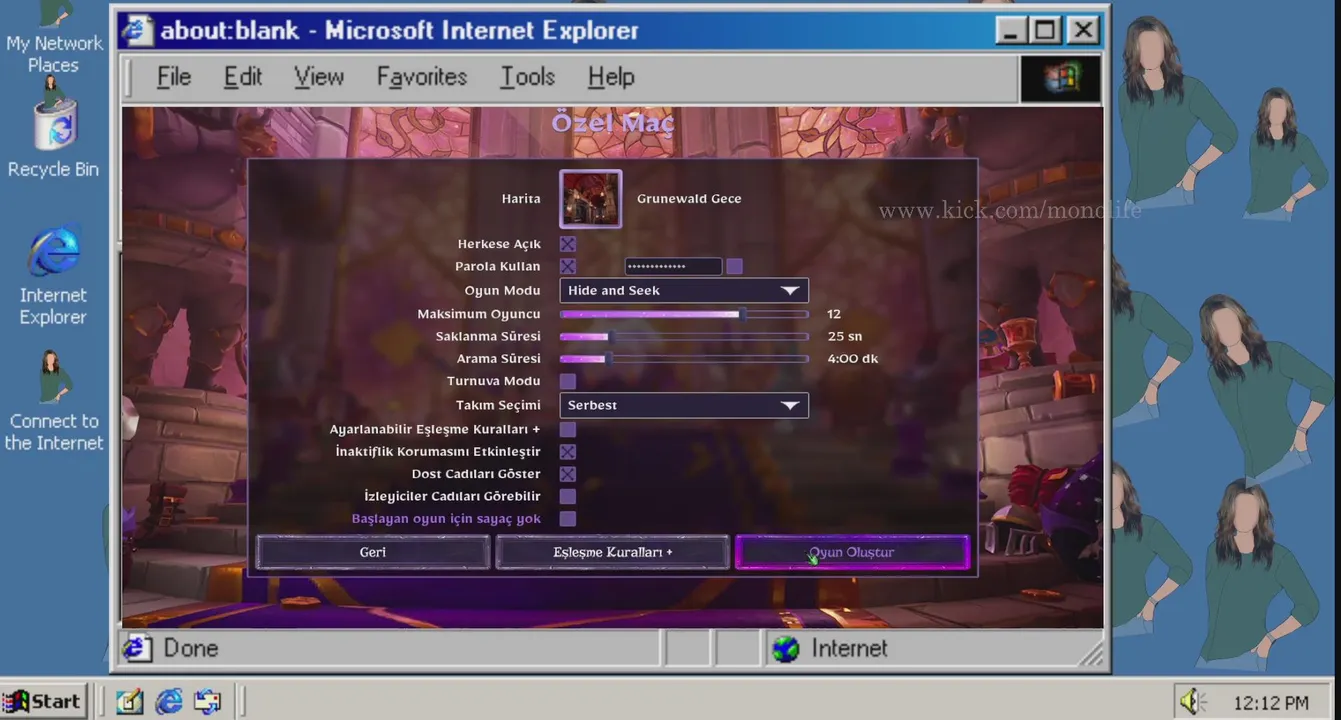
Task: Click the Start button on taskbar
Action: point(43,701)
